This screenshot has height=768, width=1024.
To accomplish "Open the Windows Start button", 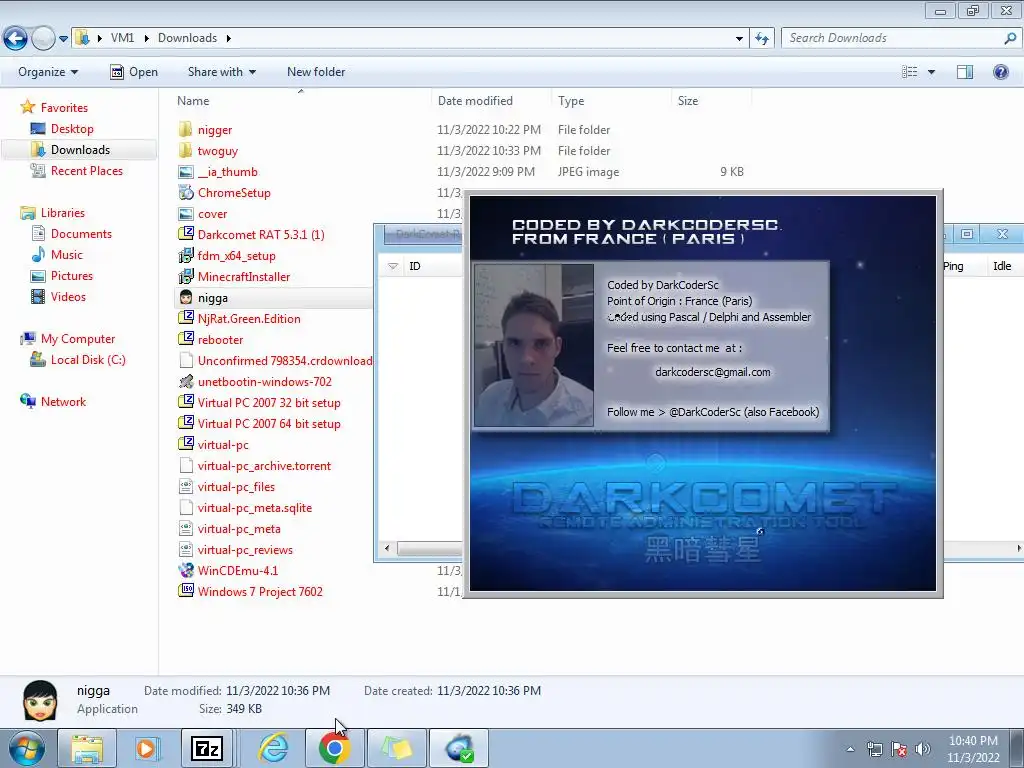I will 26,748.
